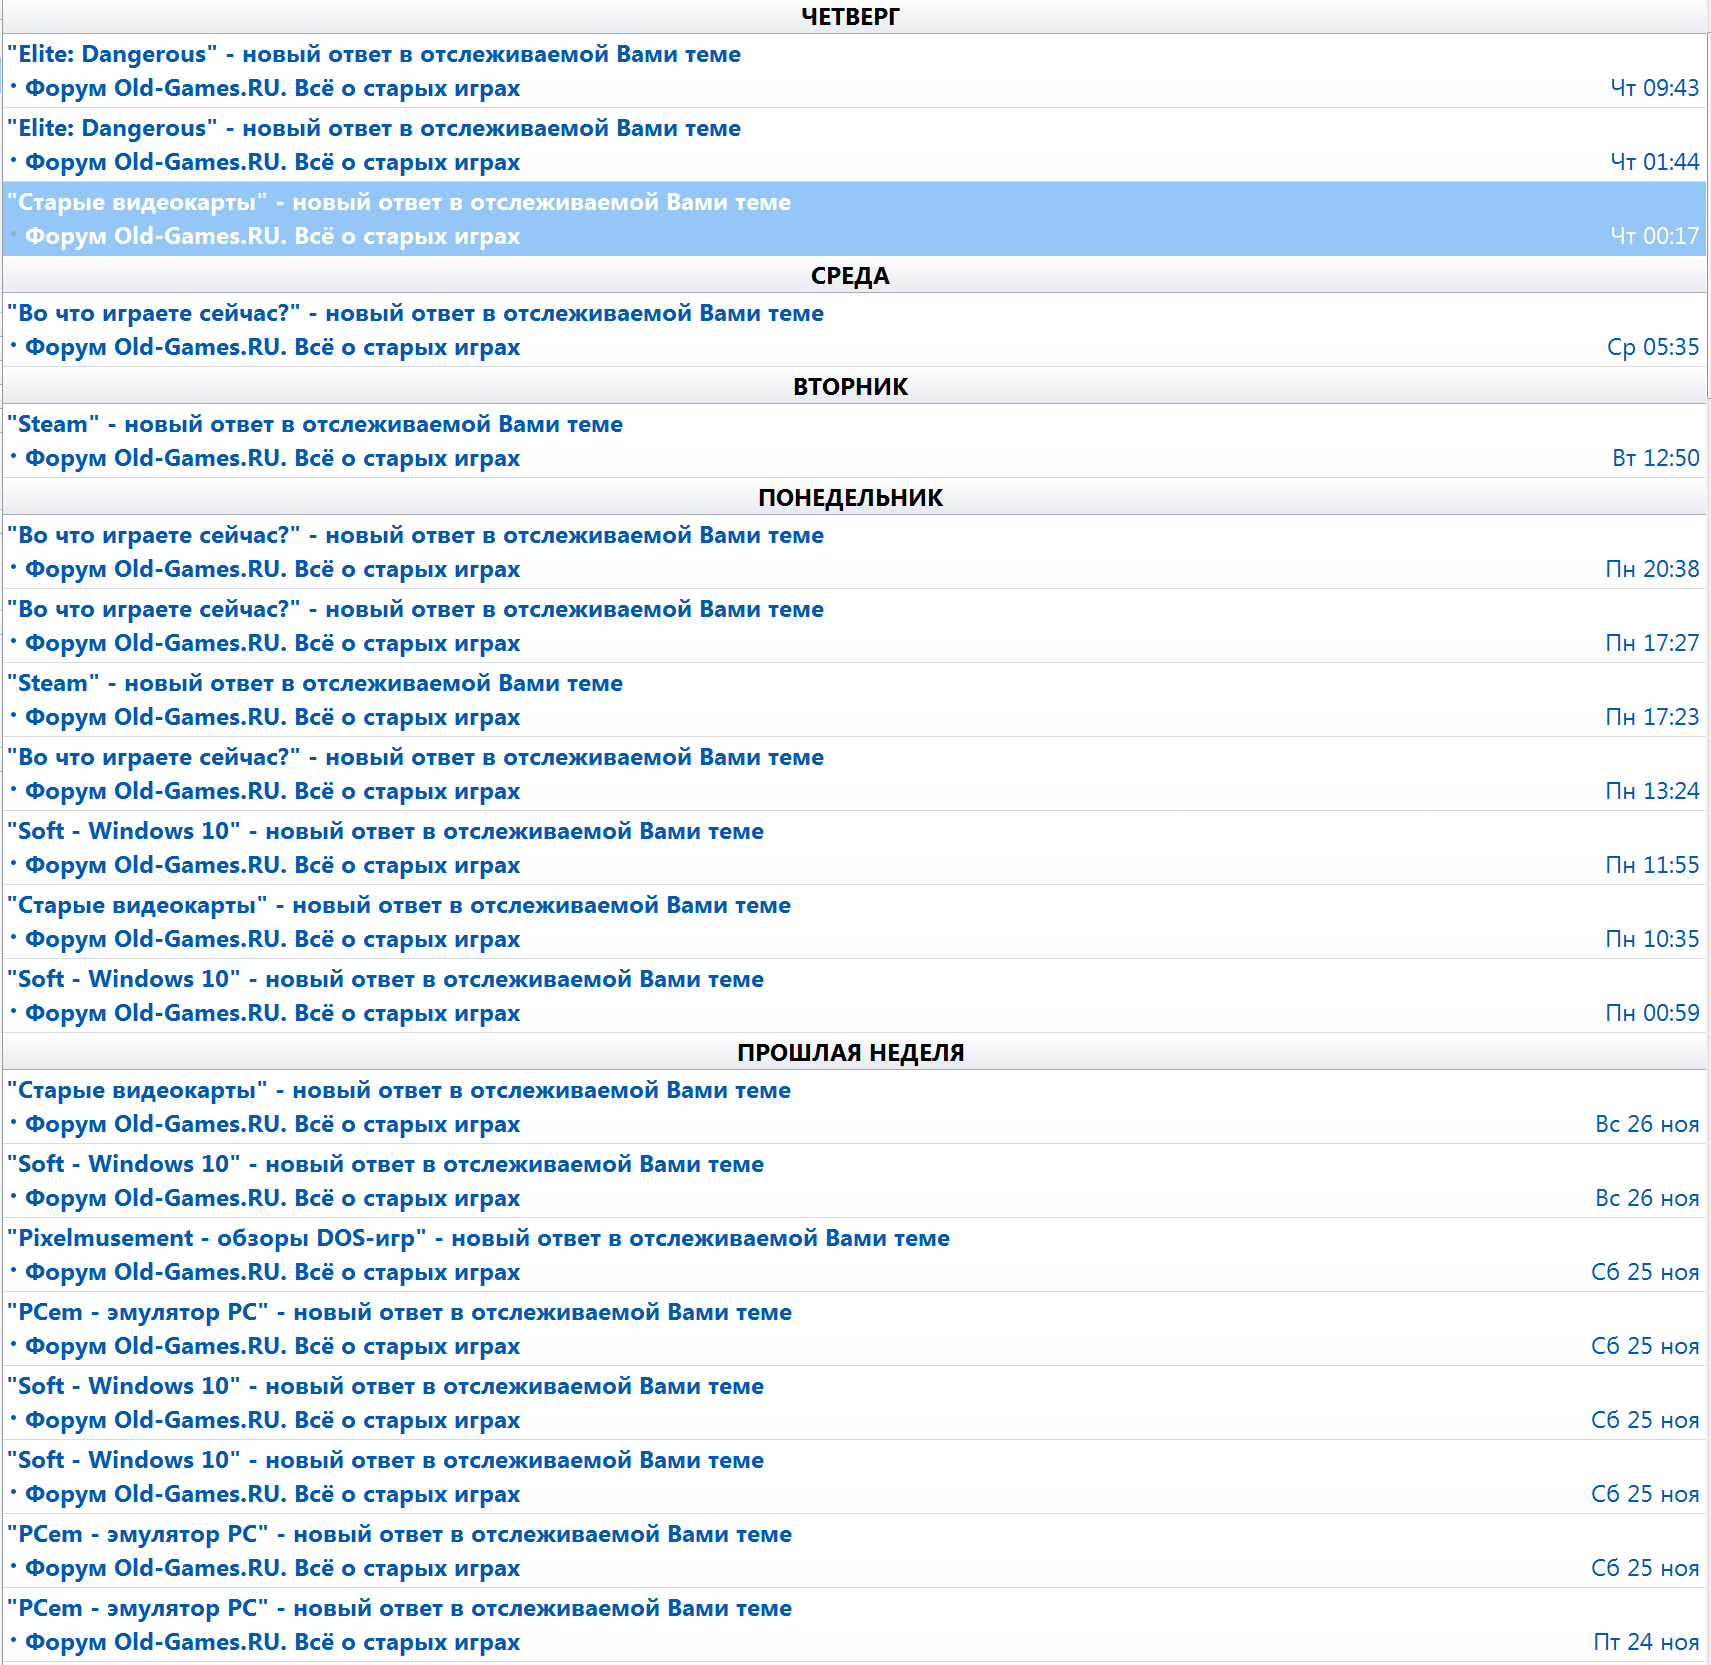The height and width of the screenshot is (1665, 1711).
Task: Select the Старые видеокарты message from Пн 10:35
Action: (x=855, y=922)
